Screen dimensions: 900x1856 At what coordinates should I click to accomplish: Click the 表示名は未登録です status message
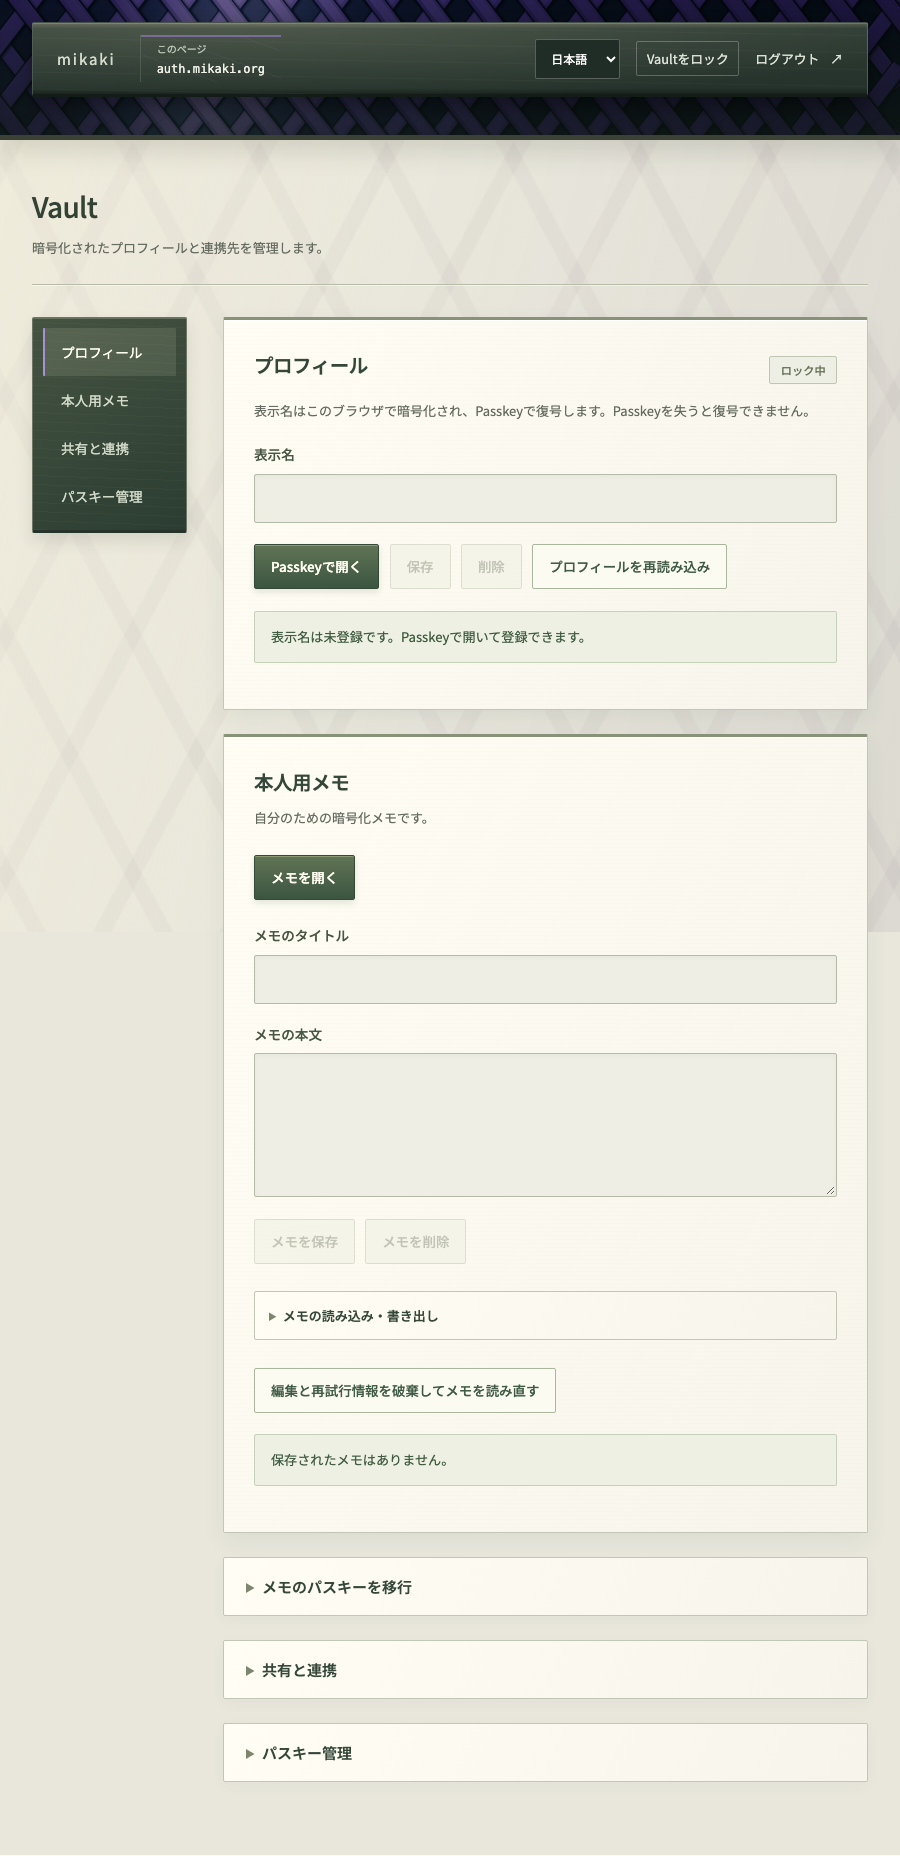click(545, 637)
